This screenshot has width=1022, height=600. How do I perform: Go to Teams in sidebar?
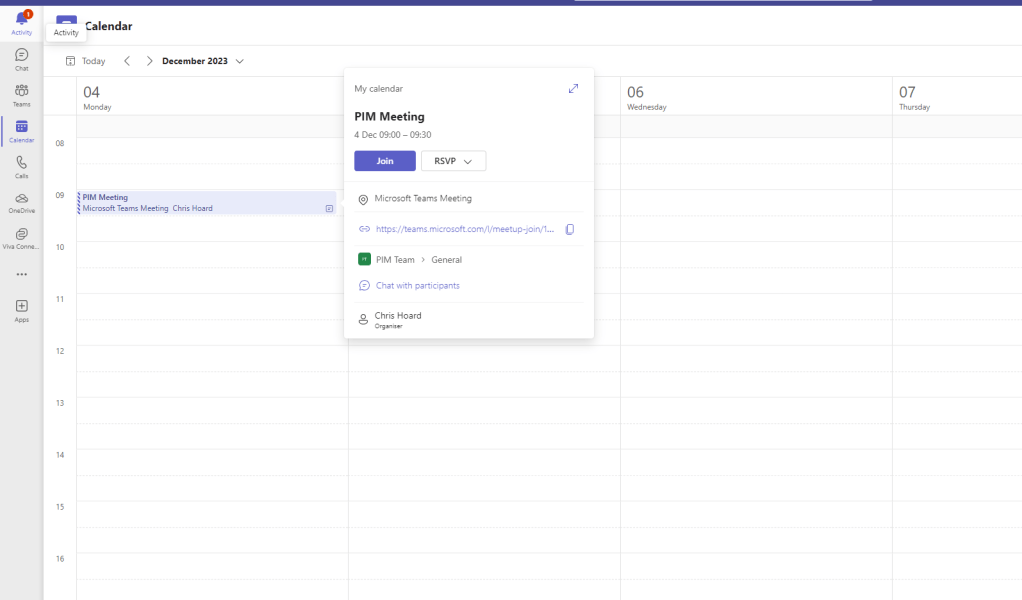point(21,95)
